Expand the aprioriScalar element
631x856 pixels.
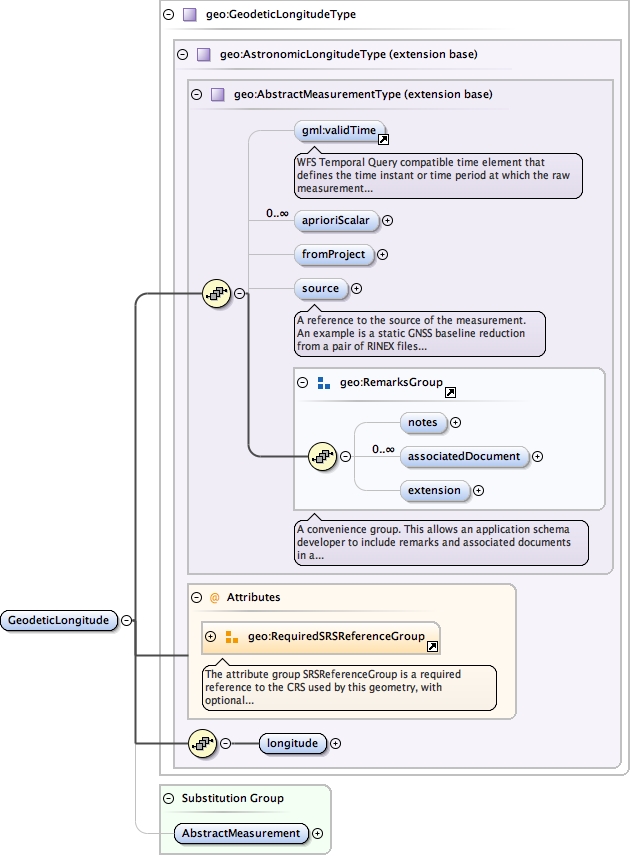coord(388,221)
